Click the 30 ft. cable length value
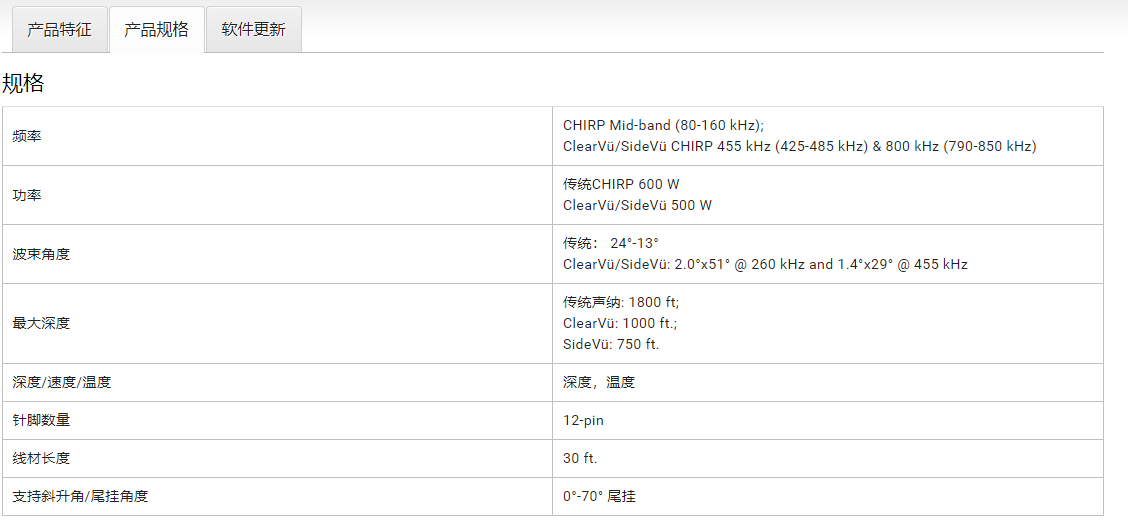This screenshot has height=532, width=1128. [580, 458]
